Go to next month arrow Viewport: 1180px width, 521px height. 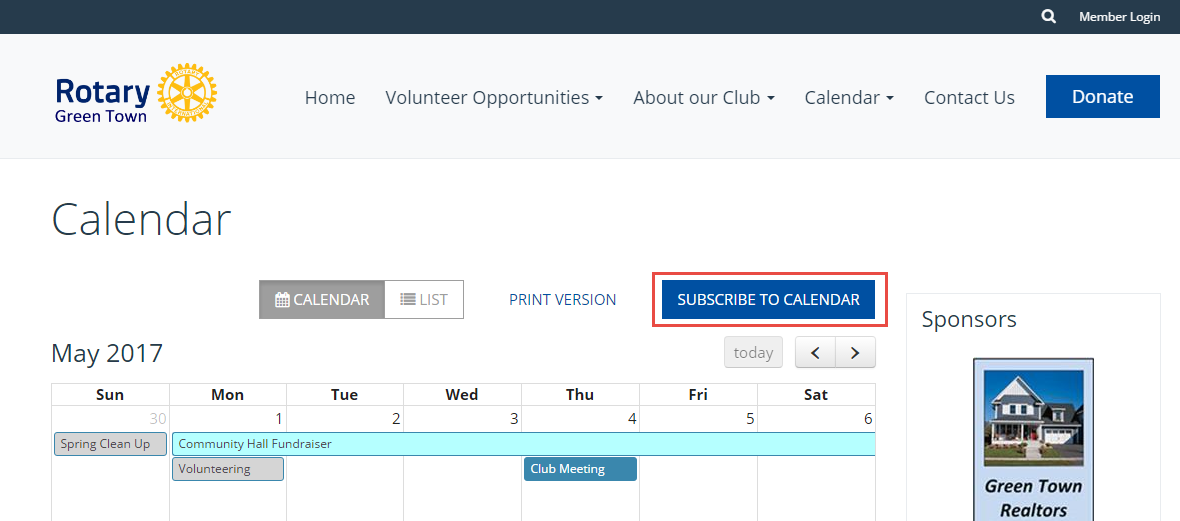coord(855,352)
